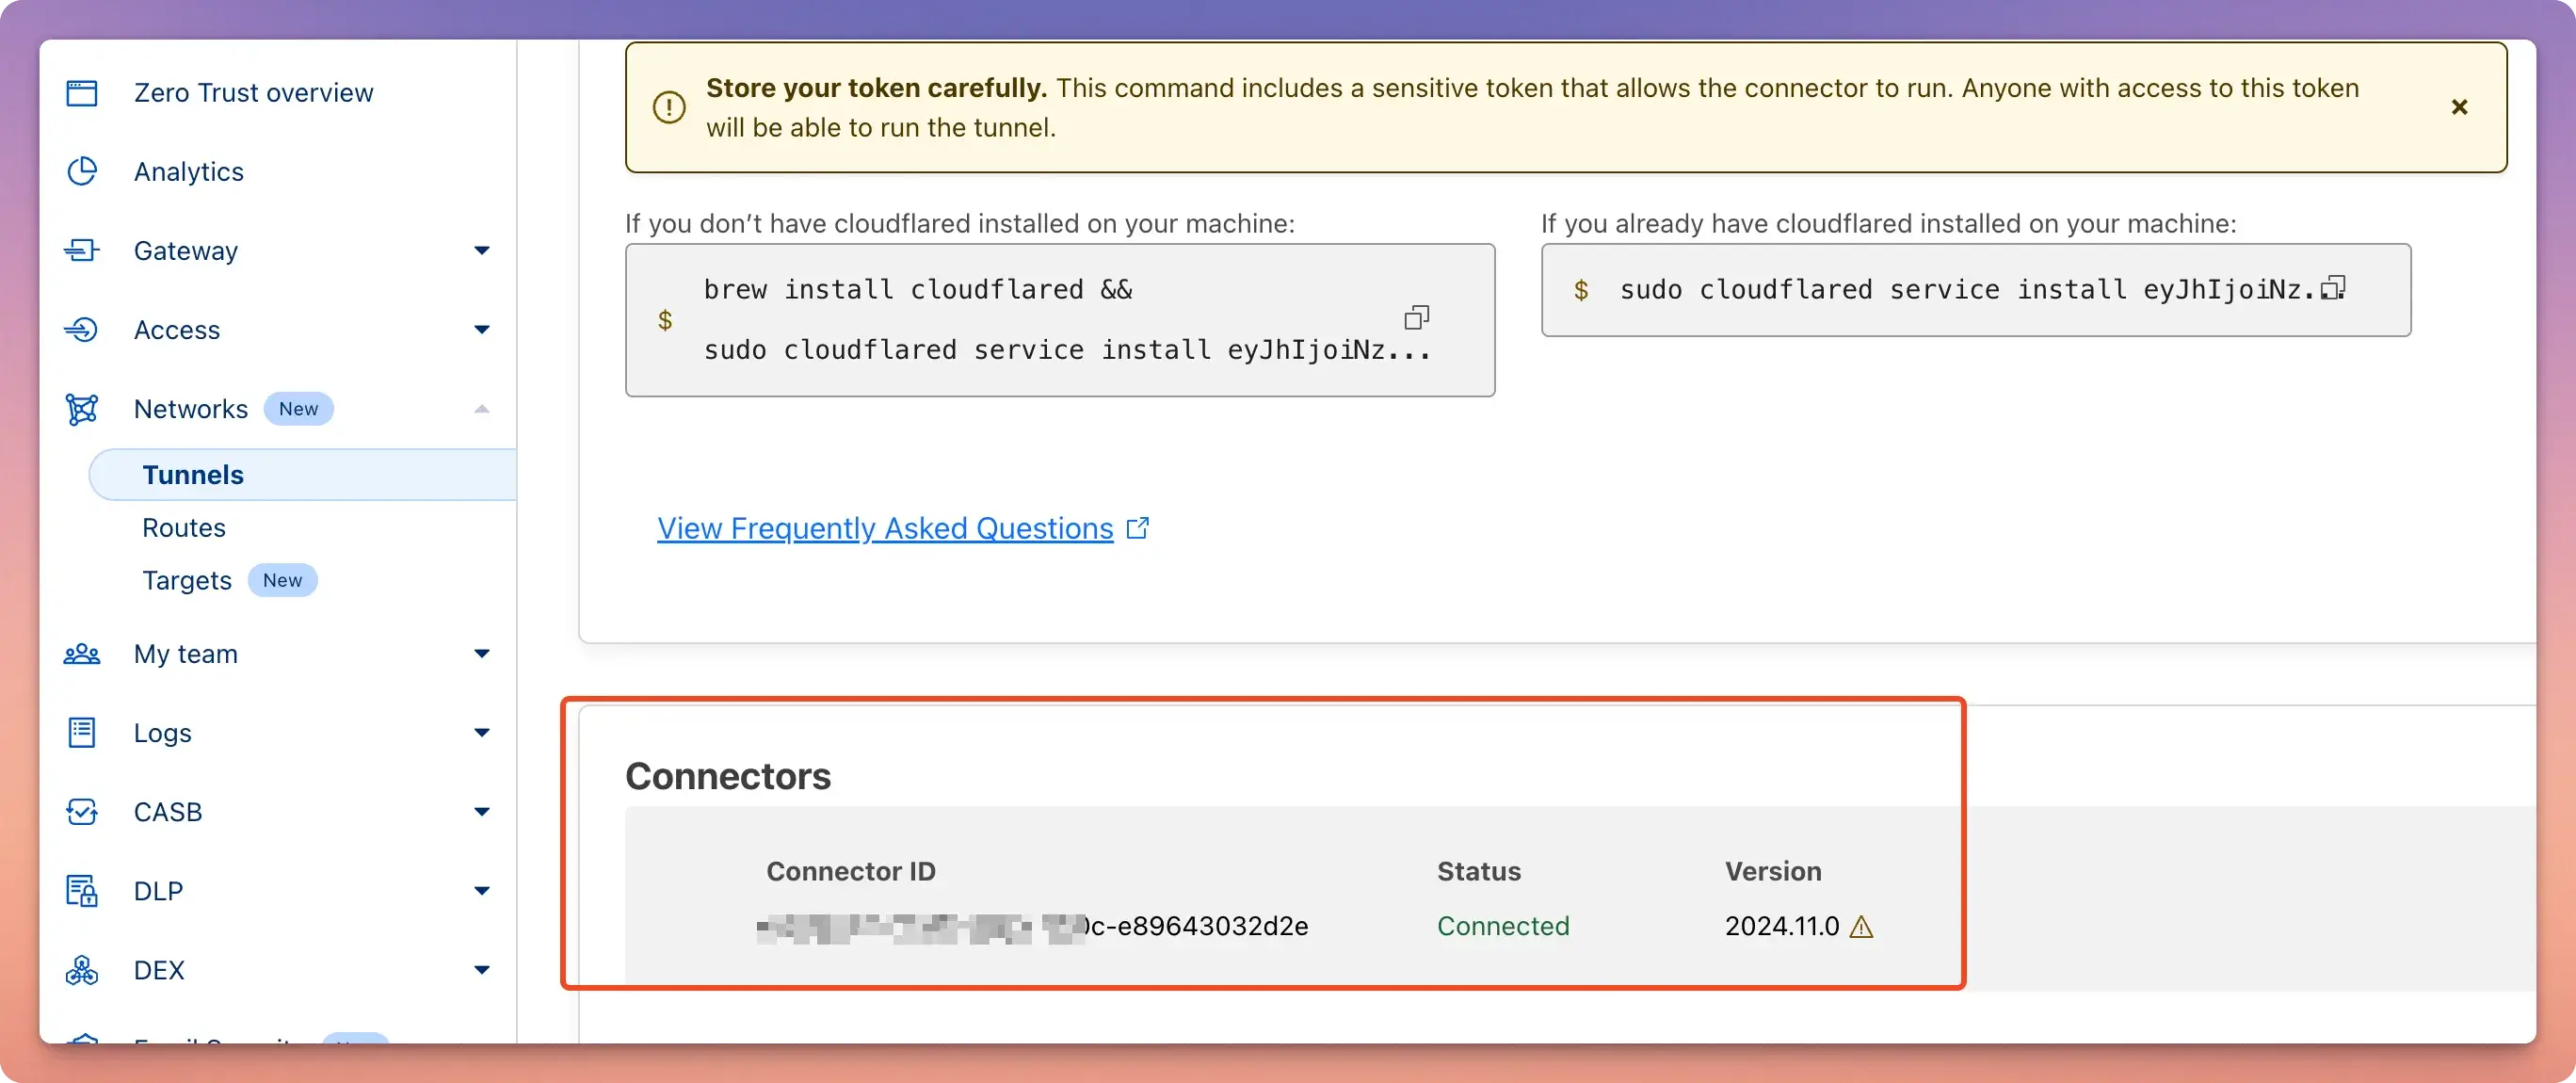The height and width of the screenshot is (1083, 2576).
Task: Open Zero Trust overview page
Action: (253, 93)
